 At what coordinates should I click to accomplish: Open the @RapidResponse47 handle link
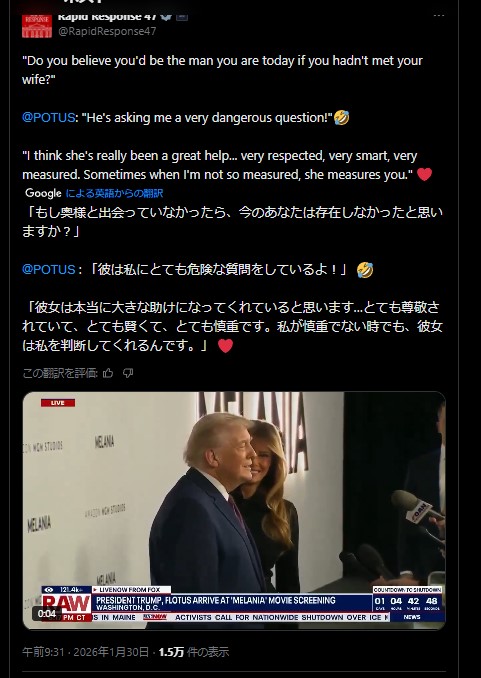pos(107,31)
